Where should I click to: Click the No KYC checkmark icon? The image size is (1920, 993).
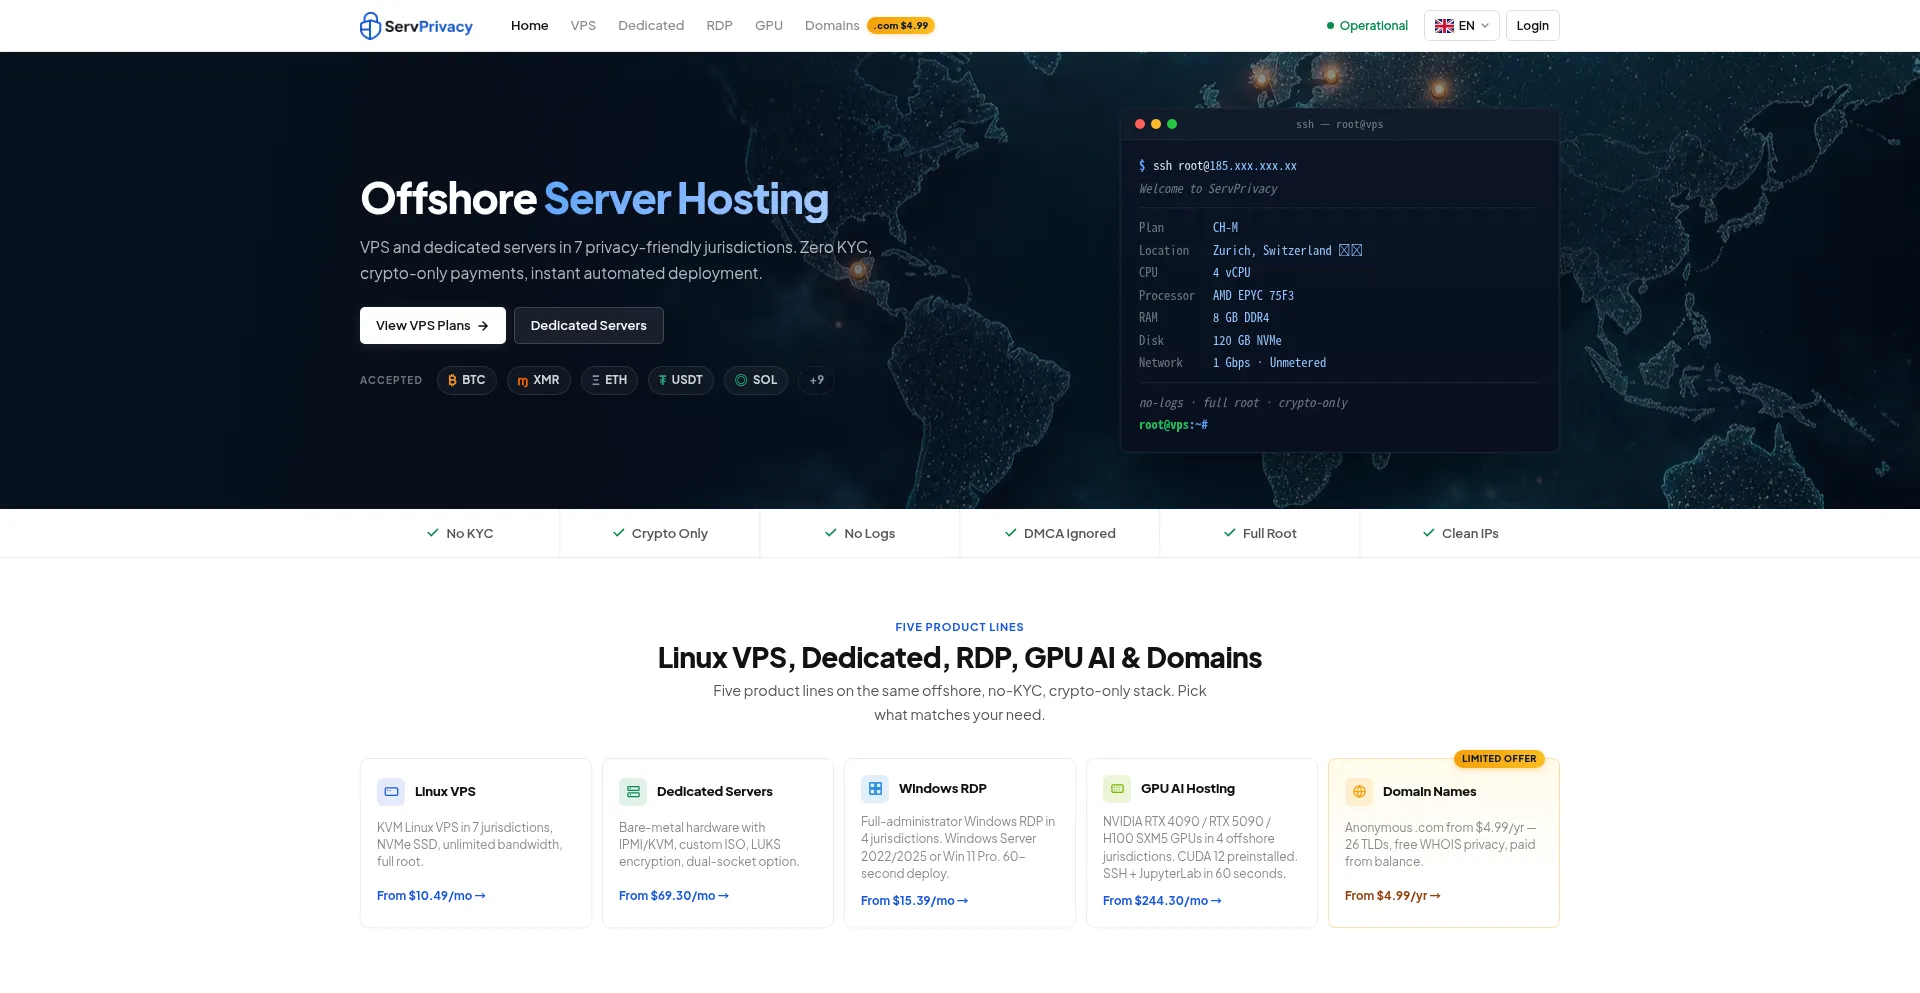(x=433, y=533)
